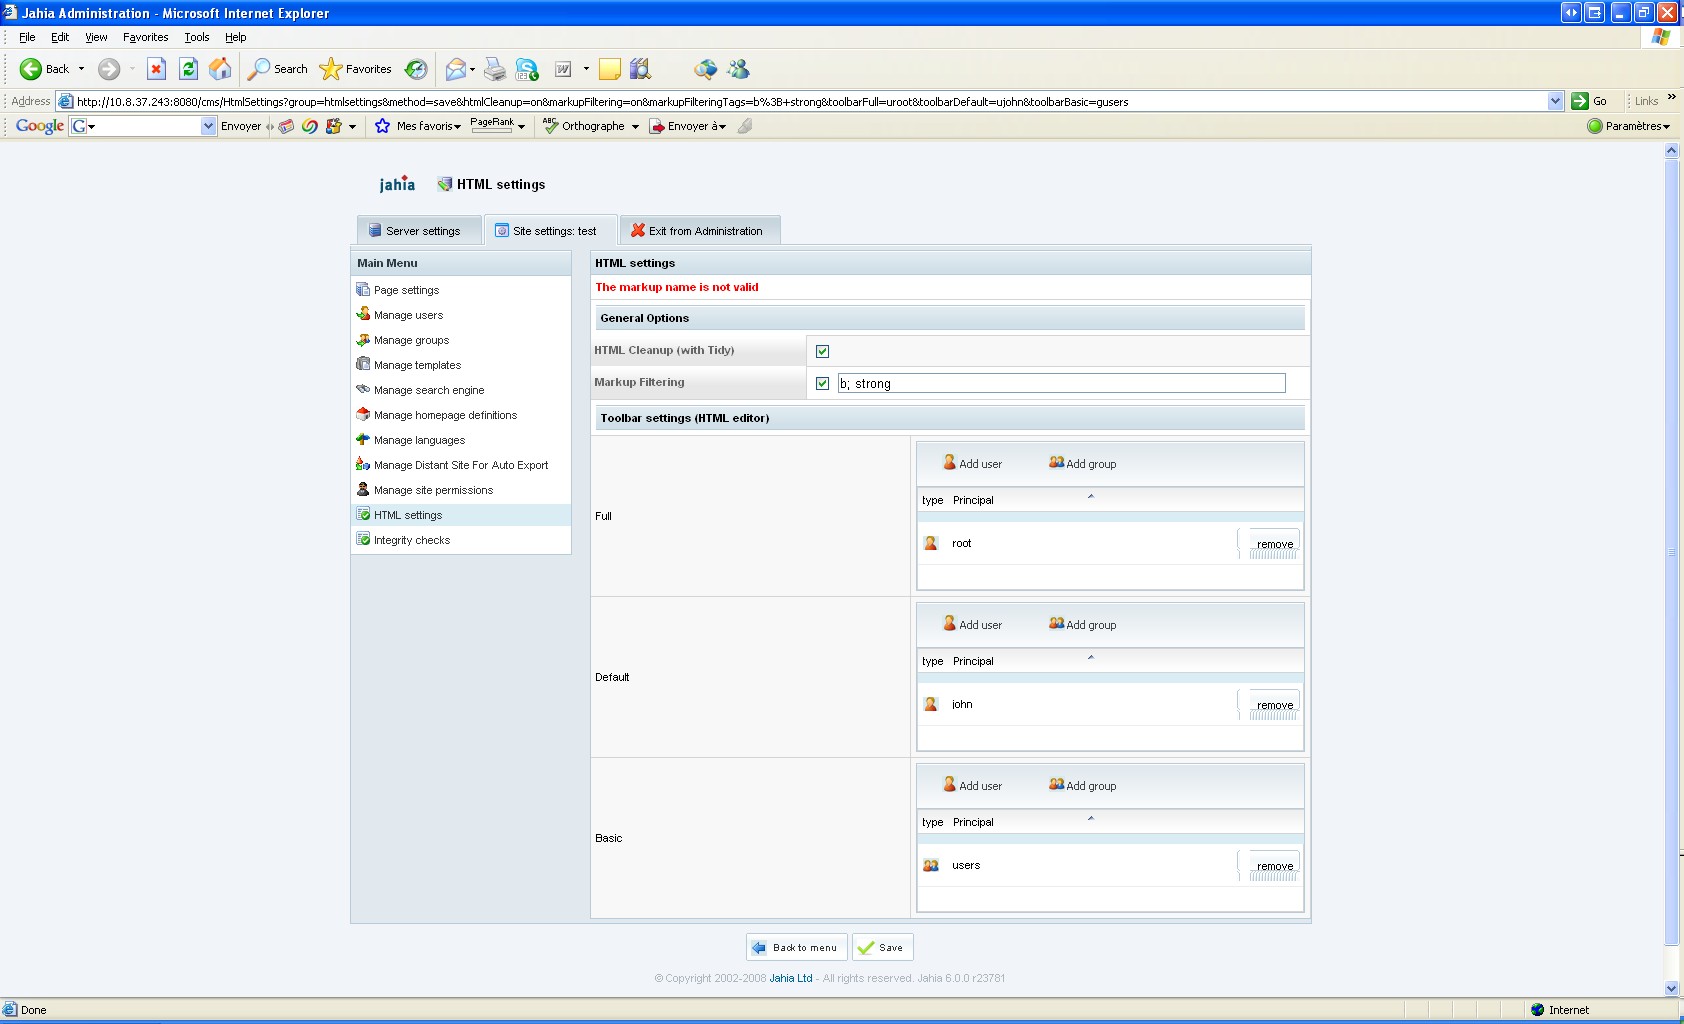The height and width of the screenshot is (1024, 1684).
Task: Click the Manage users icon in Main Menu
Action: pos(363,314)
